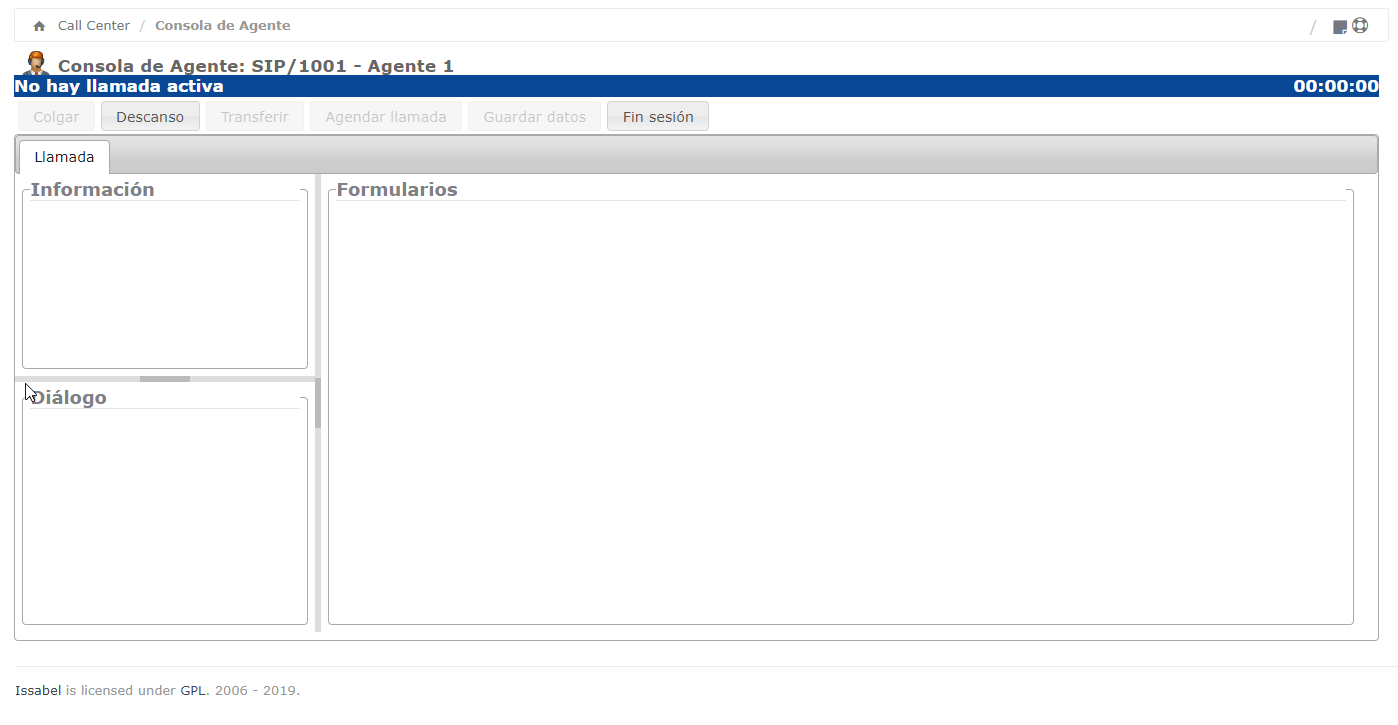Click the 00:00:00 call timer
This screenshot has width=1398, height=725.
pos(1336,86)
